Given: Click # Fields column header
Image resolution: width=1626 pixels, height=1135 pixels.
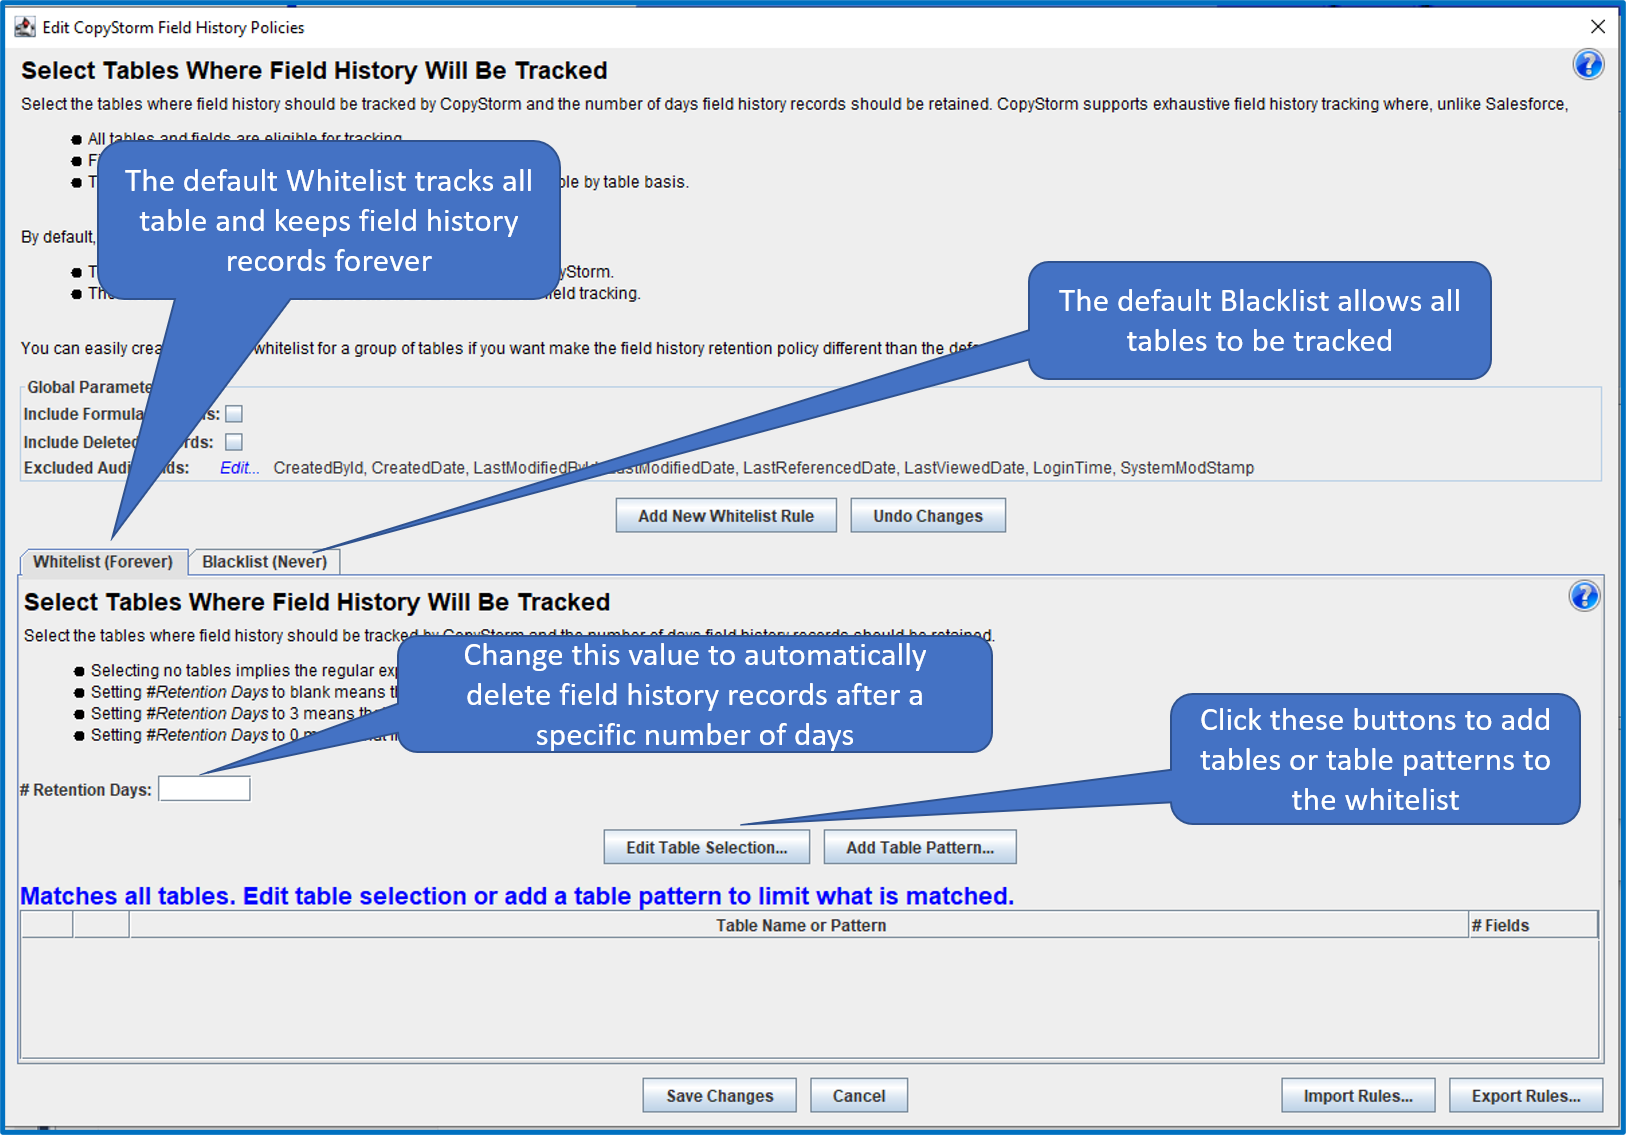Looking at the screenshot, I should (1533, 925).
